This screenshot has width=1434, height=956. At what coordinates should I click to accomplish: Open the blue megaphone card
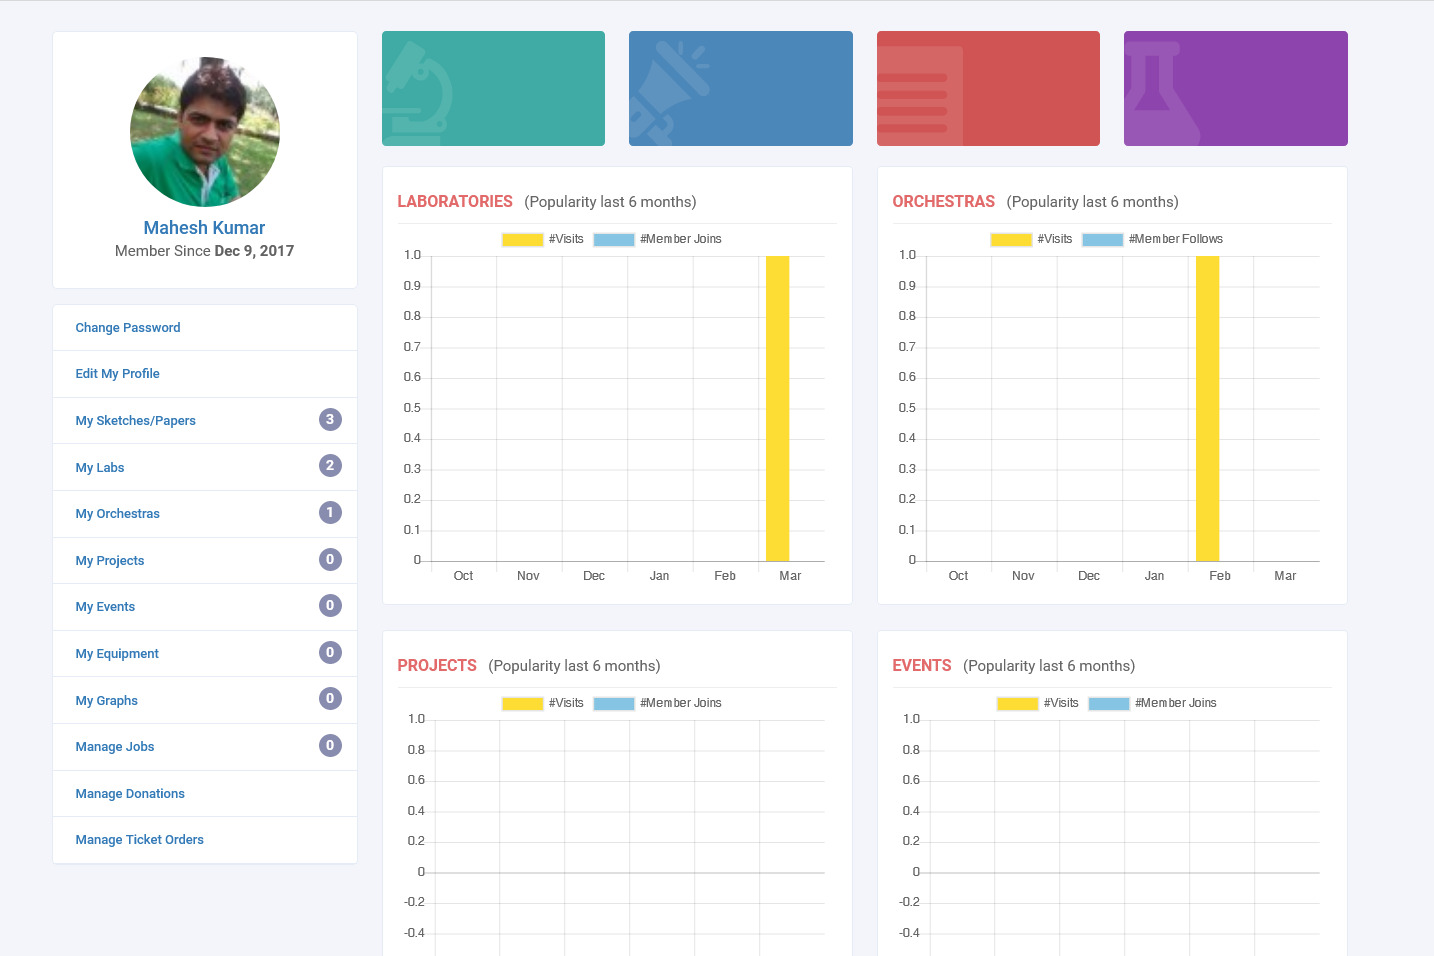coord(740,88)
